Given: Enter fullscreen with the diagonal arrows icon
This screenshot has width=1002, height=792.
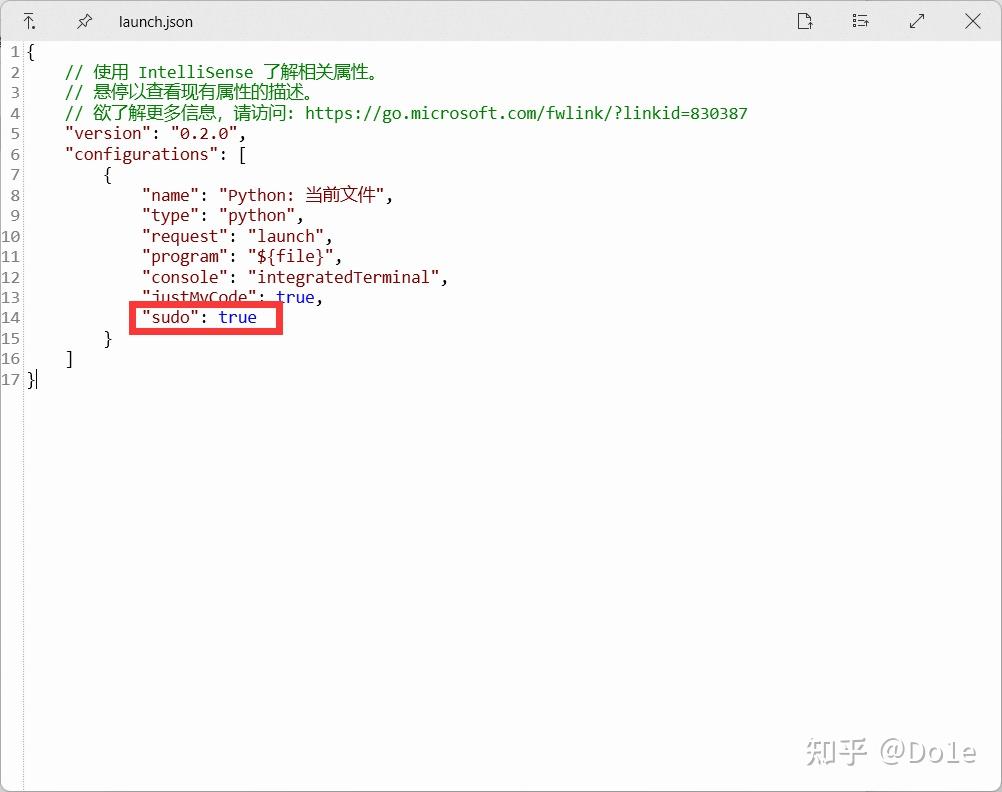Looking at the screenshot, I should click(x=917, y=21).
